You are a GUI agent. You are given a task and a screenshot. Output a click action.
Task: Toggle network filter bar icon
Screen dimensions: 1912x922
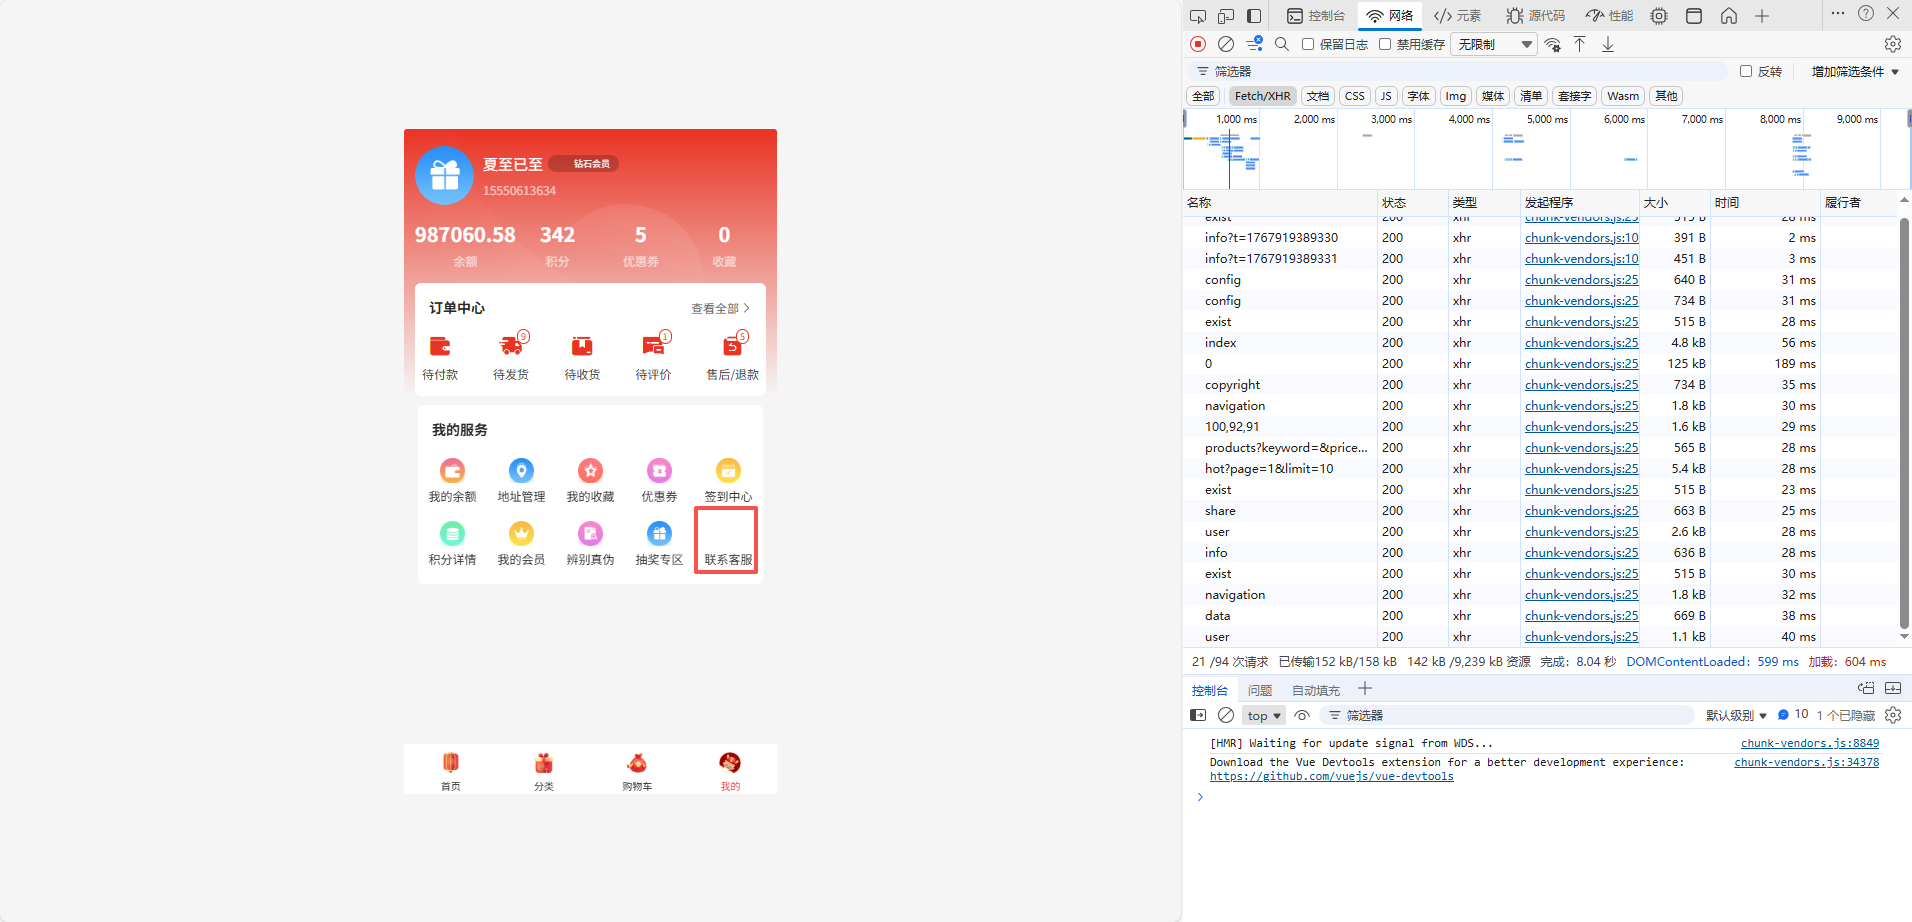point(1254,44)
